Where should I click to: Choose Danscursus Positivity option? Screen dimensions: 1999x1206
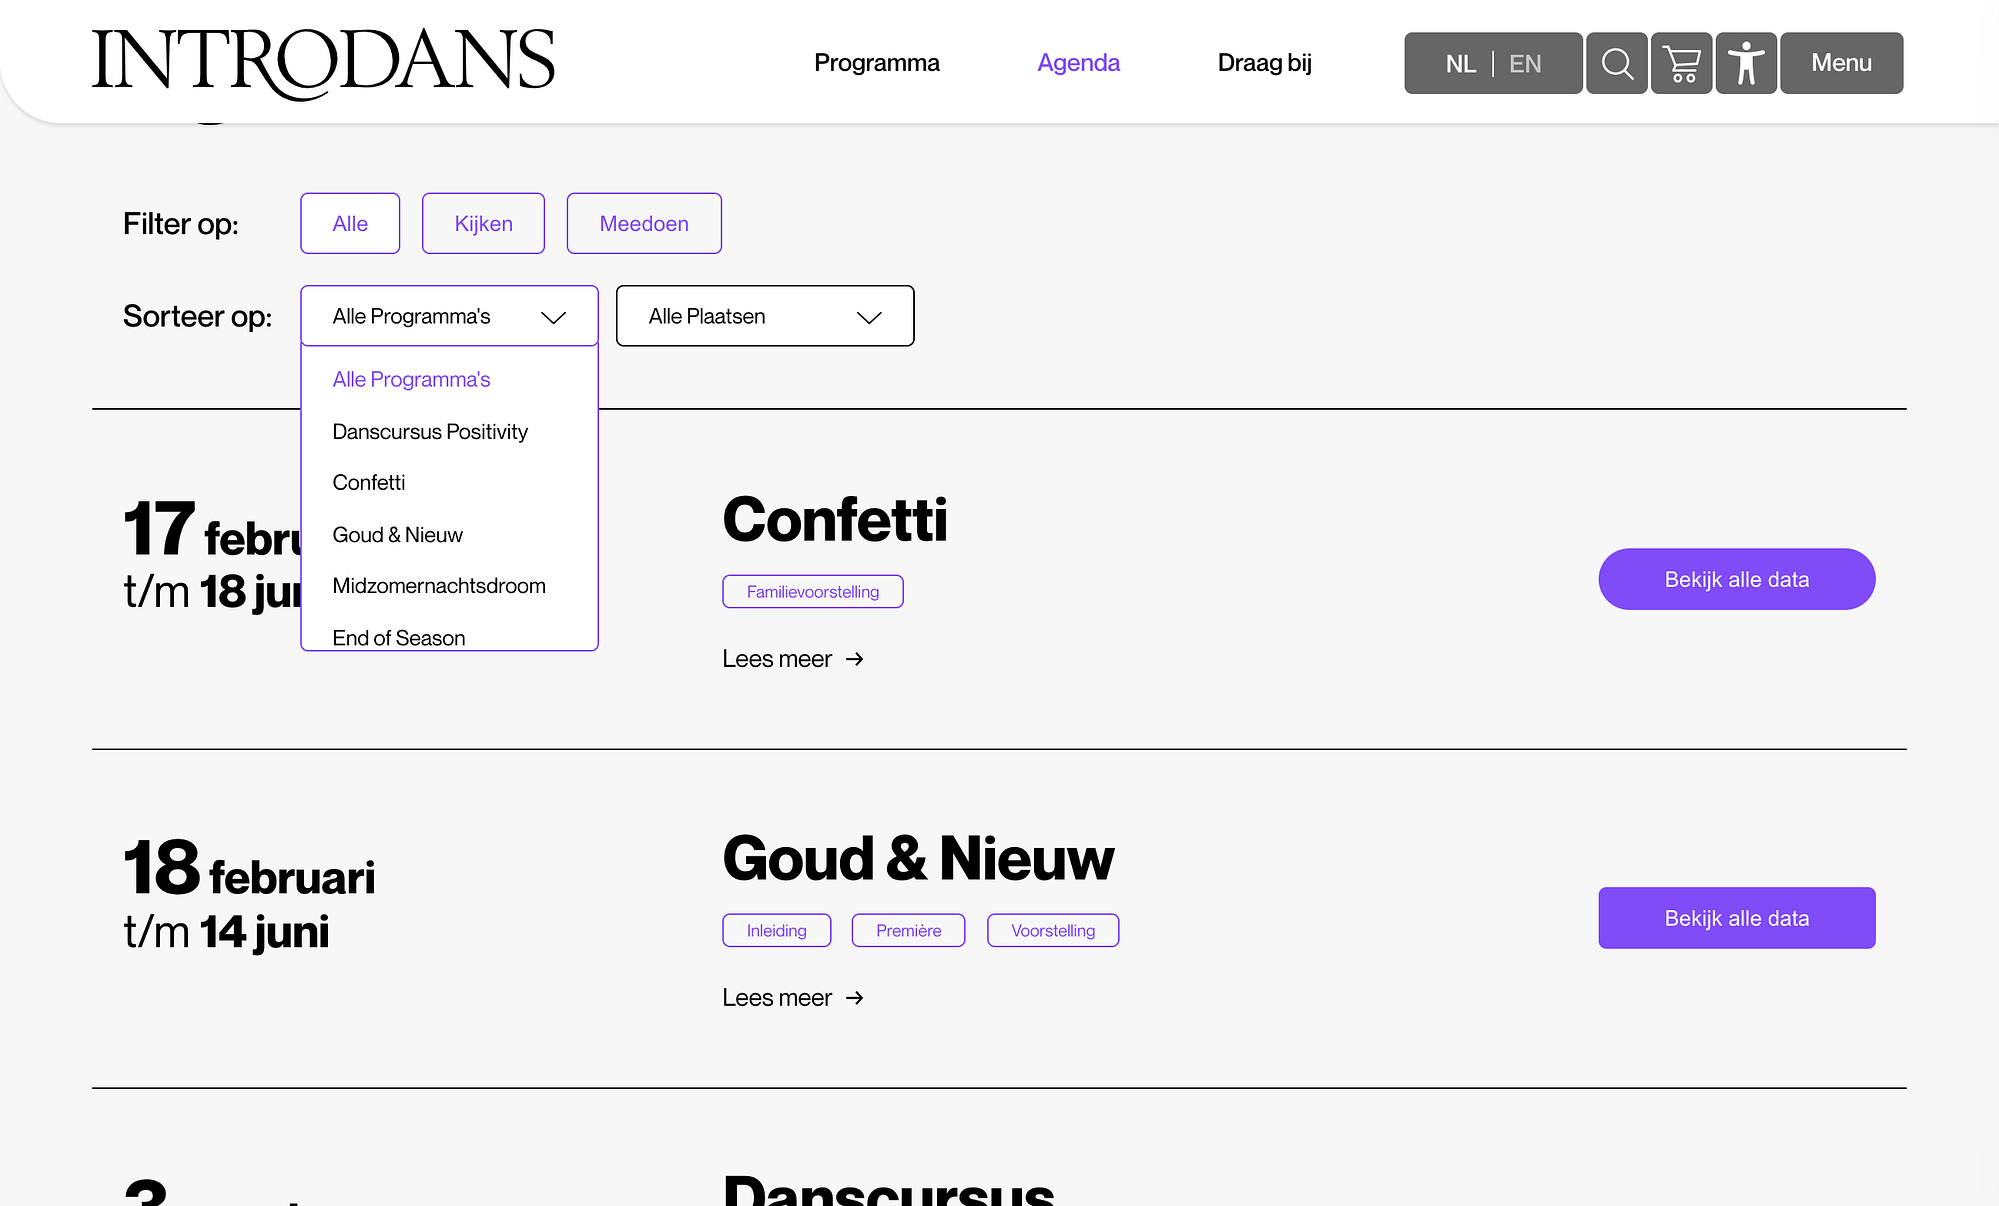point(429,432)
